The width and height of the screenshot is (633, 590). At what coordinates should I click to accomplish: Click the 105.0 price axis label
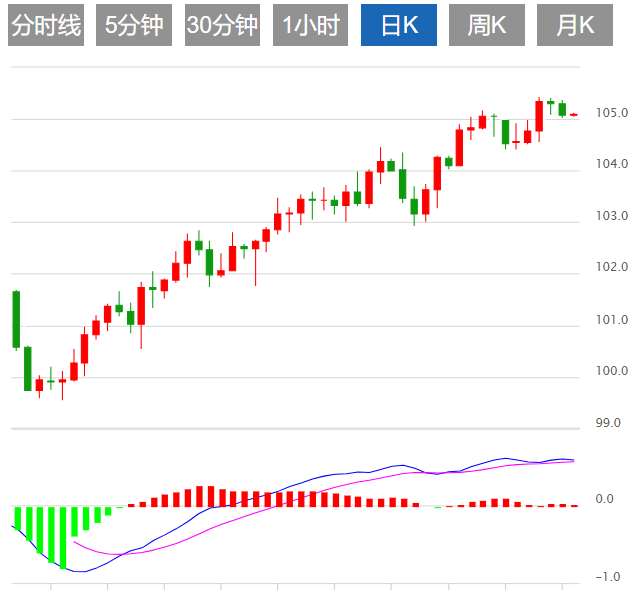(x=611, y=113)
